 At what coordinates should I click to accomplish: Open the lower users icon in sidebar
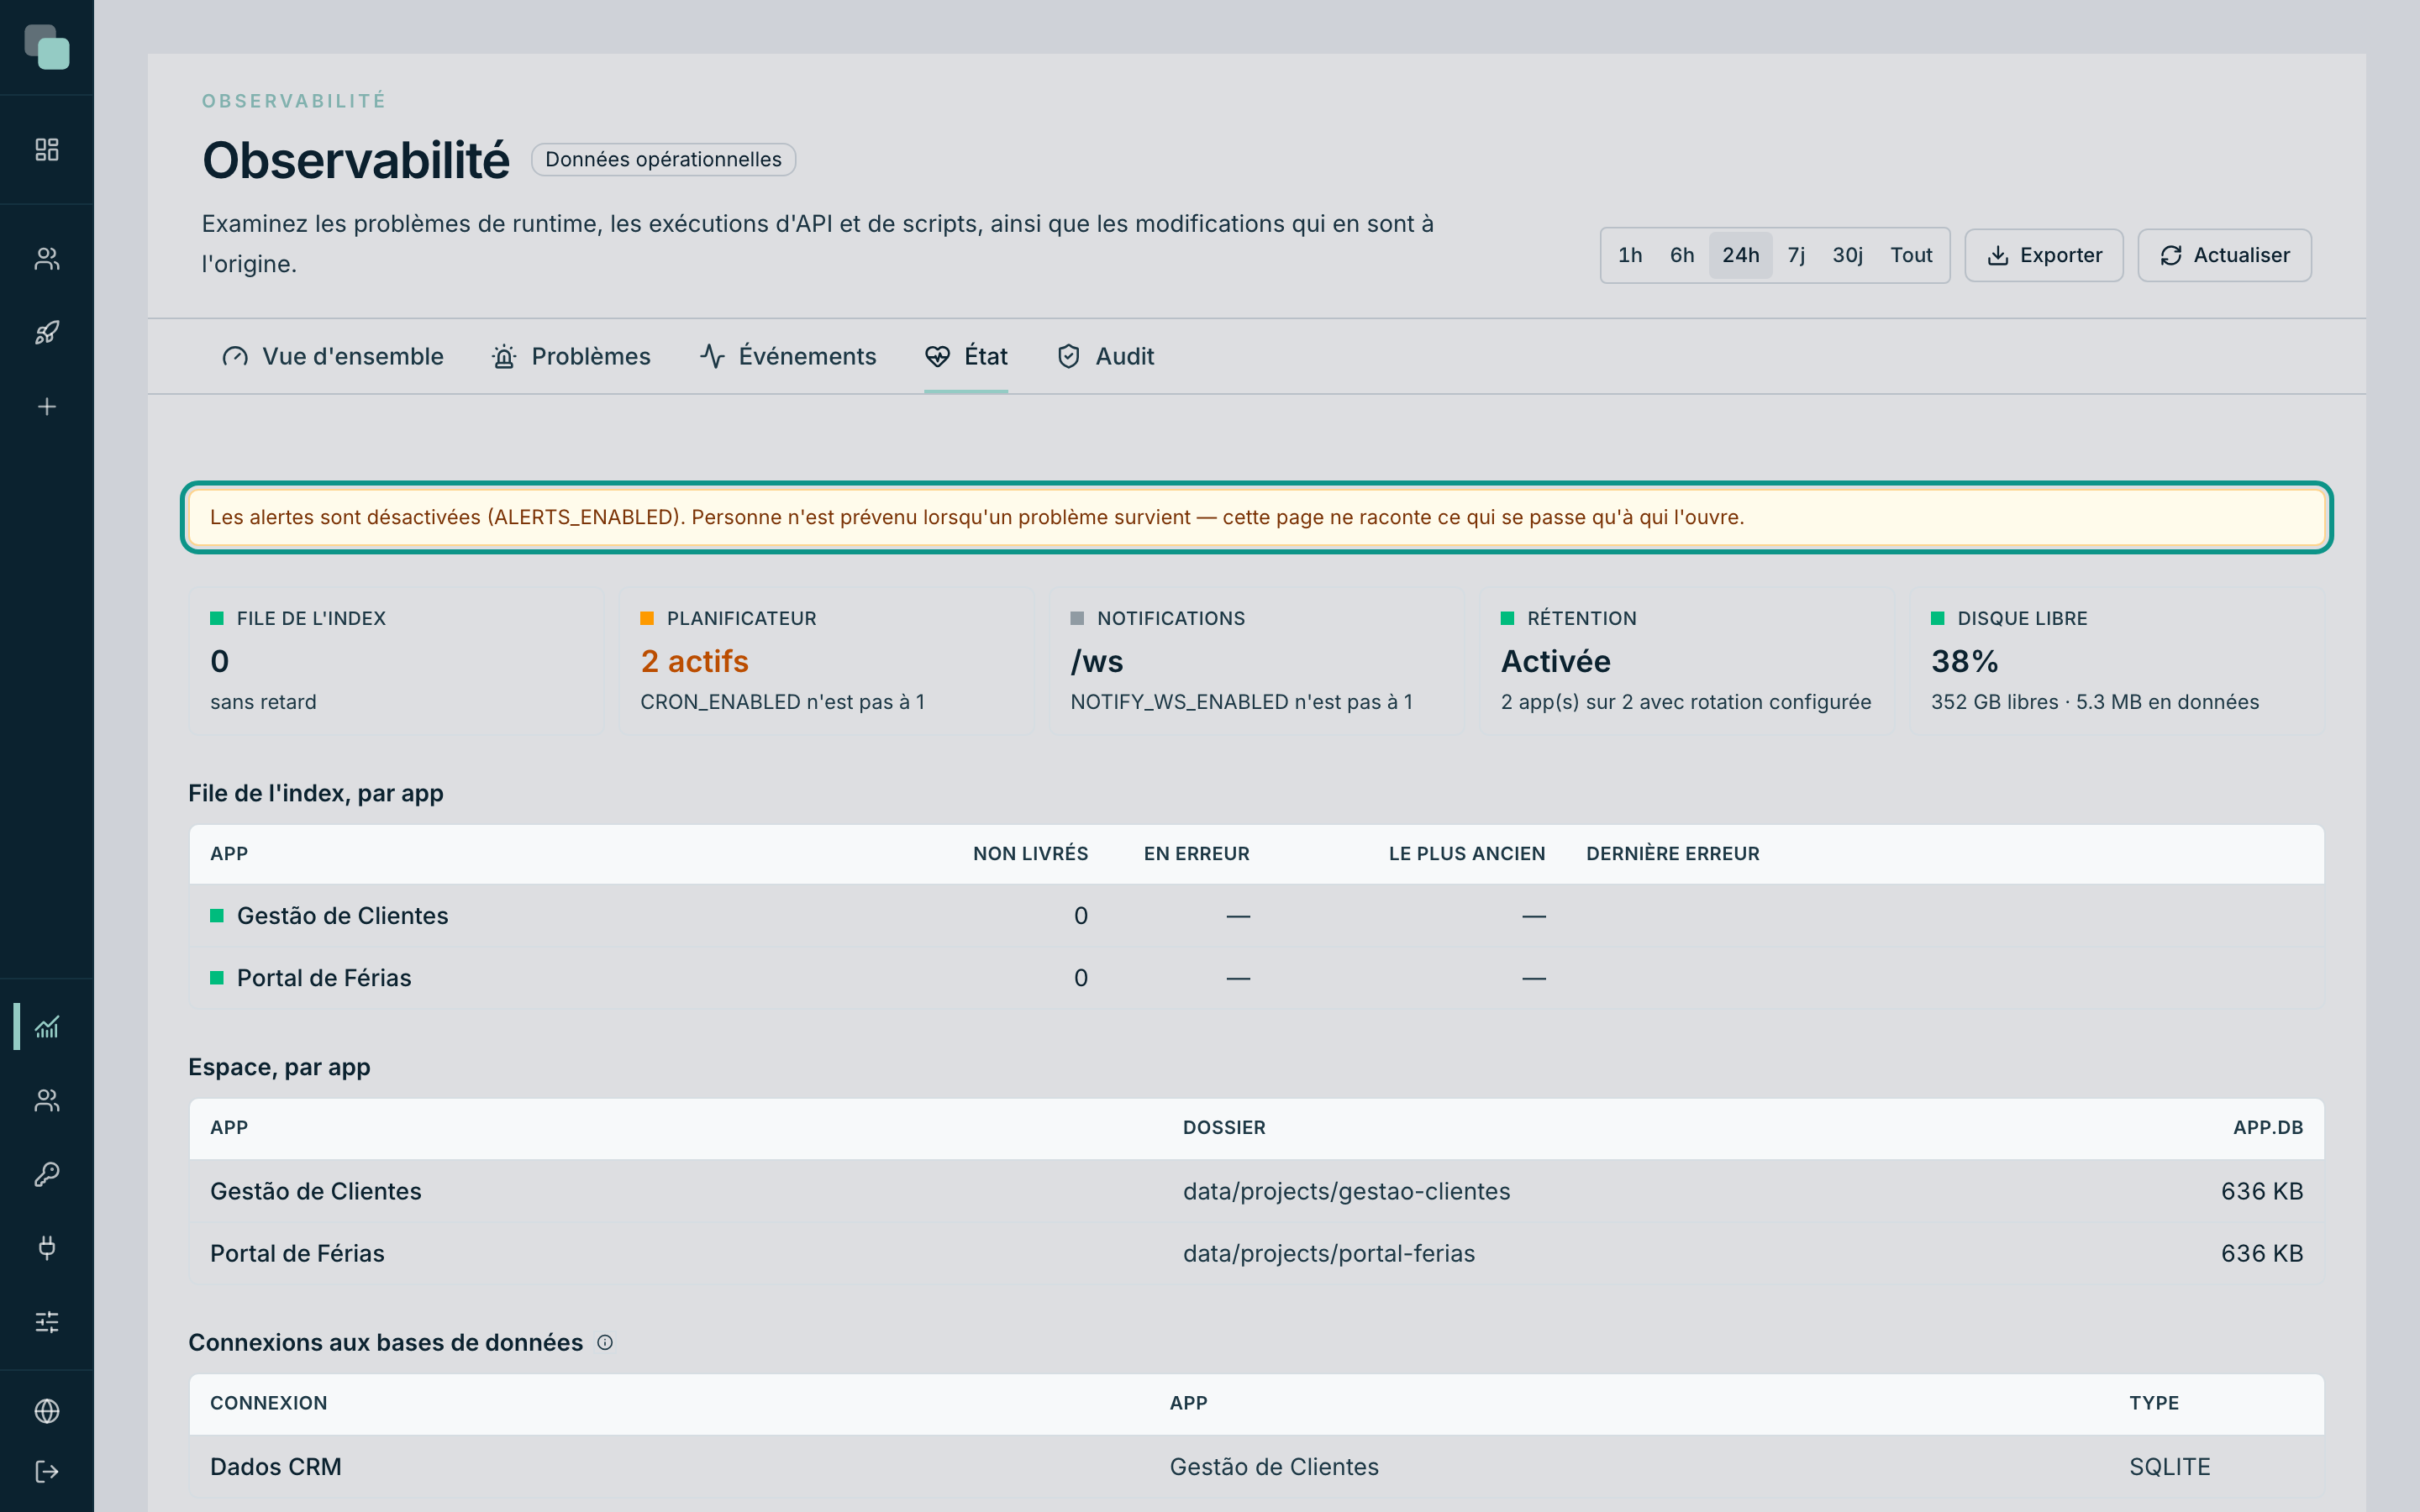pyautogui.click(x=47, y=1100)
